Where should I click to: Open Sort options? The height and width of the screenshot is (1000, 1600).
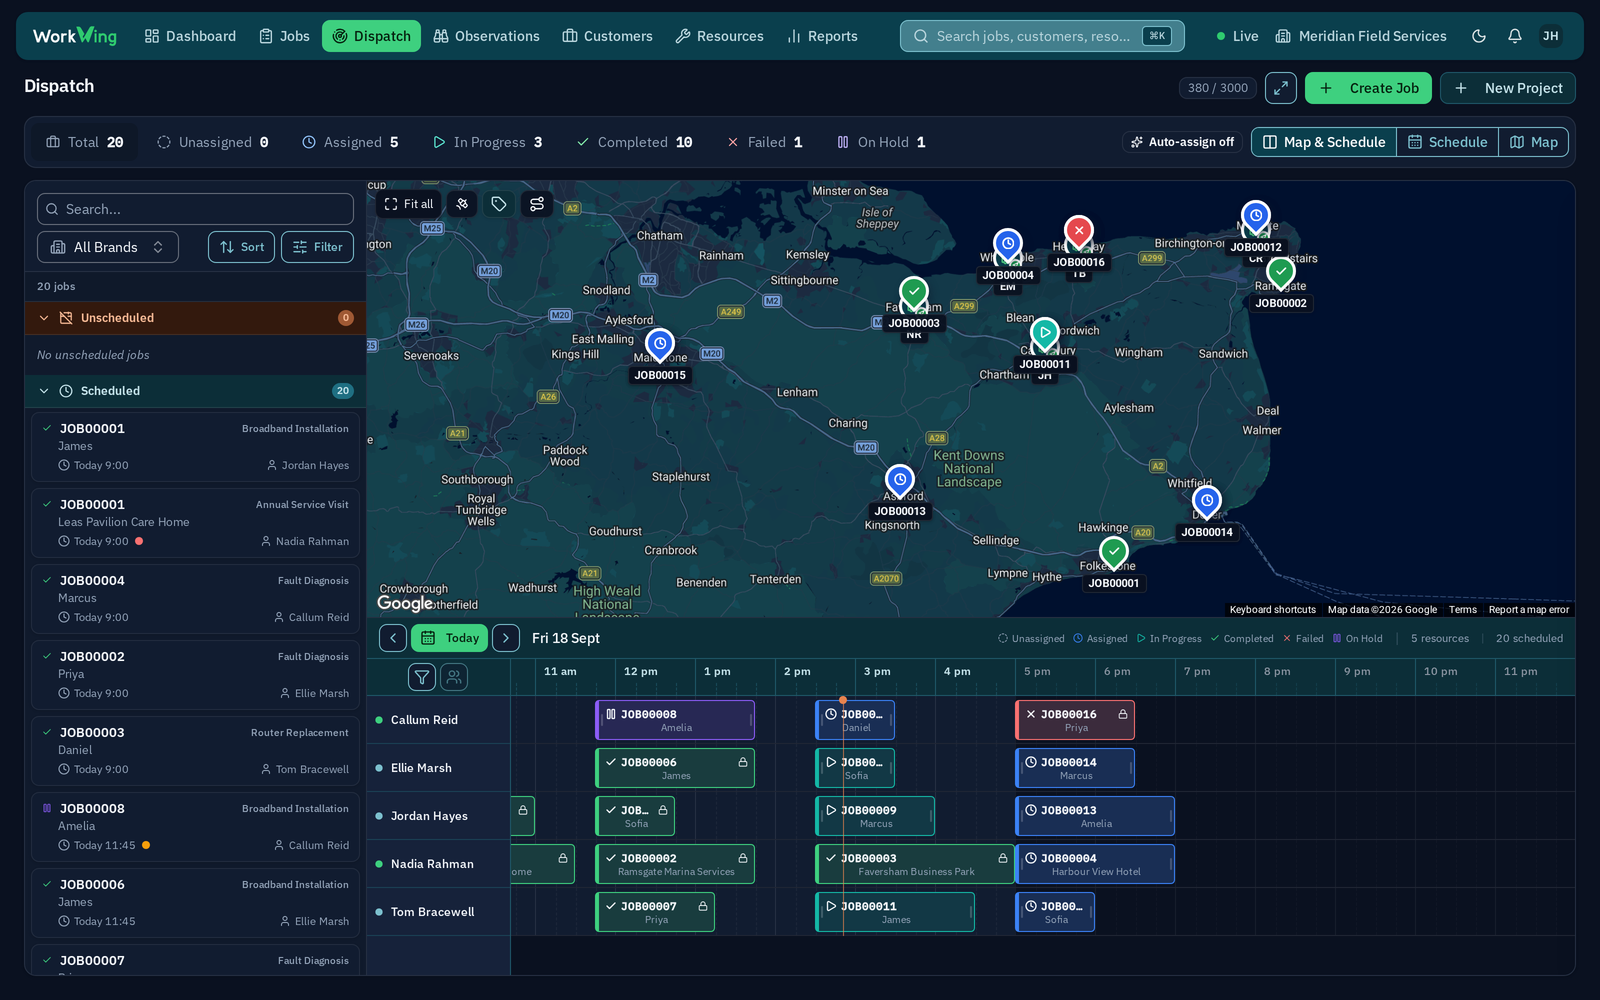[x=241, y=247]
